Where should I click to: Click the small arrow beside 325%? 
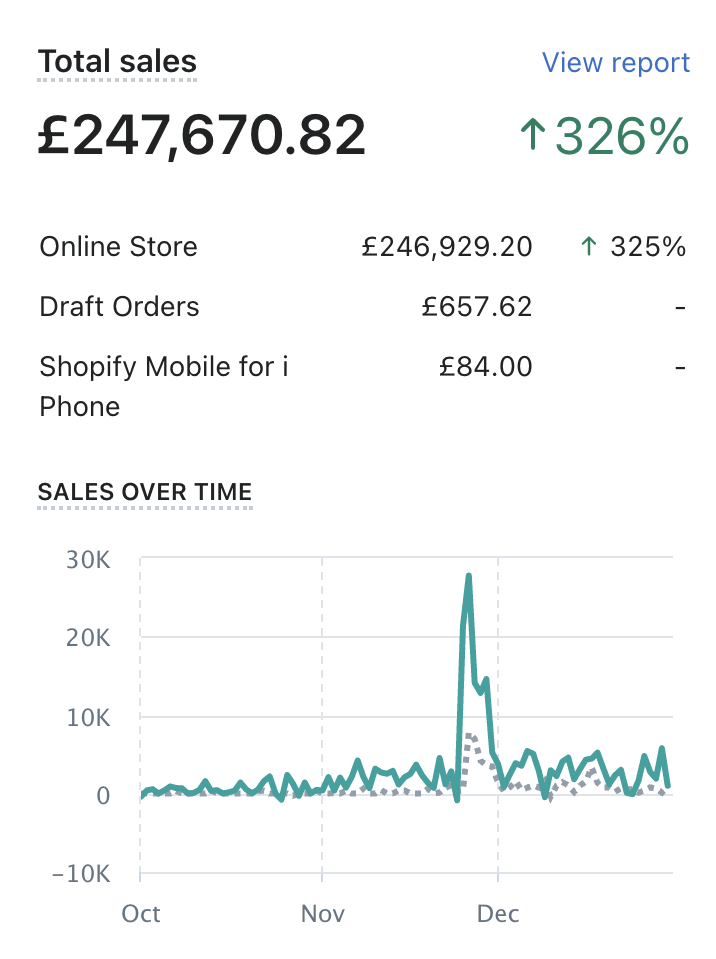(x=589, y=247)
